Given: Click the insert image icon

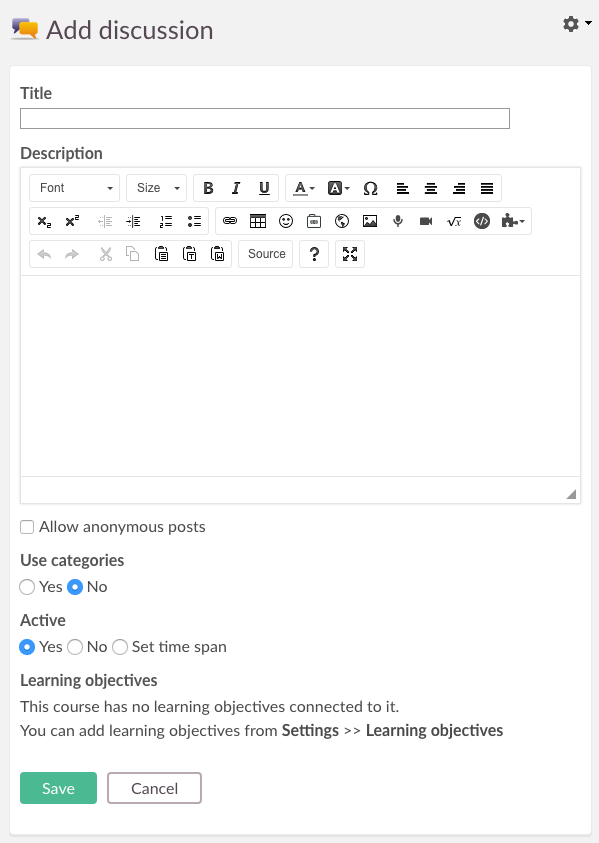Looking at the screenshot, I should 370,221.
